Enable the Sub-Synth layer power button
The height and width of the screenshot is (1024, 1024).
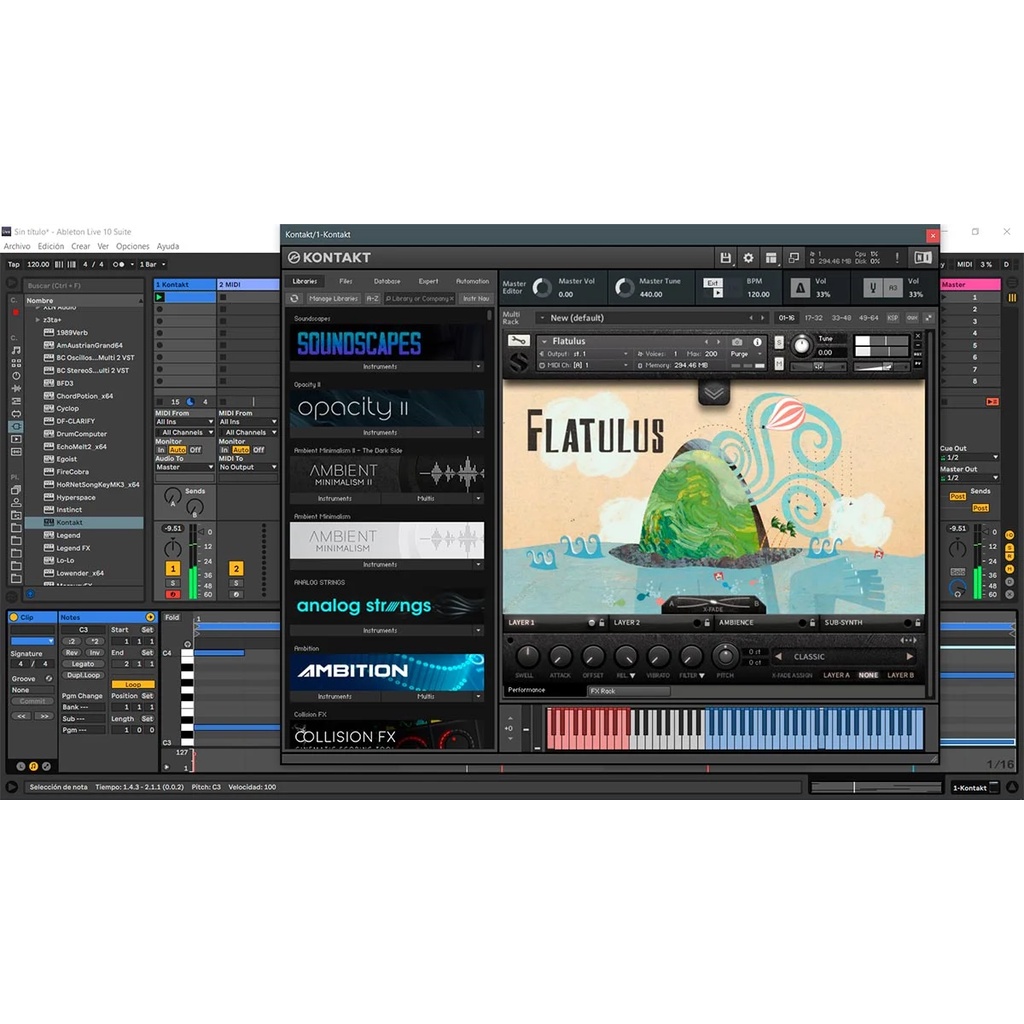click(908, 623)
